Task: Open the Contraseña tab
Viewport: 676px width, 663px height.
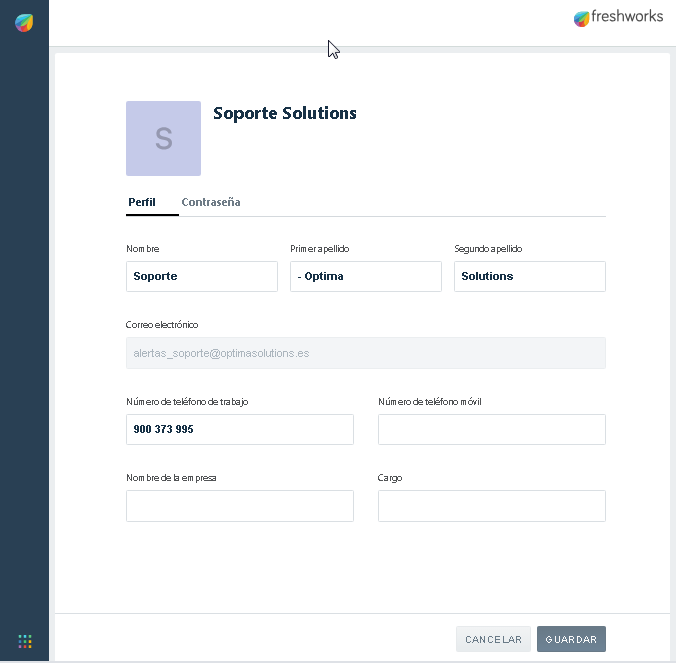Action: point(210,202)
